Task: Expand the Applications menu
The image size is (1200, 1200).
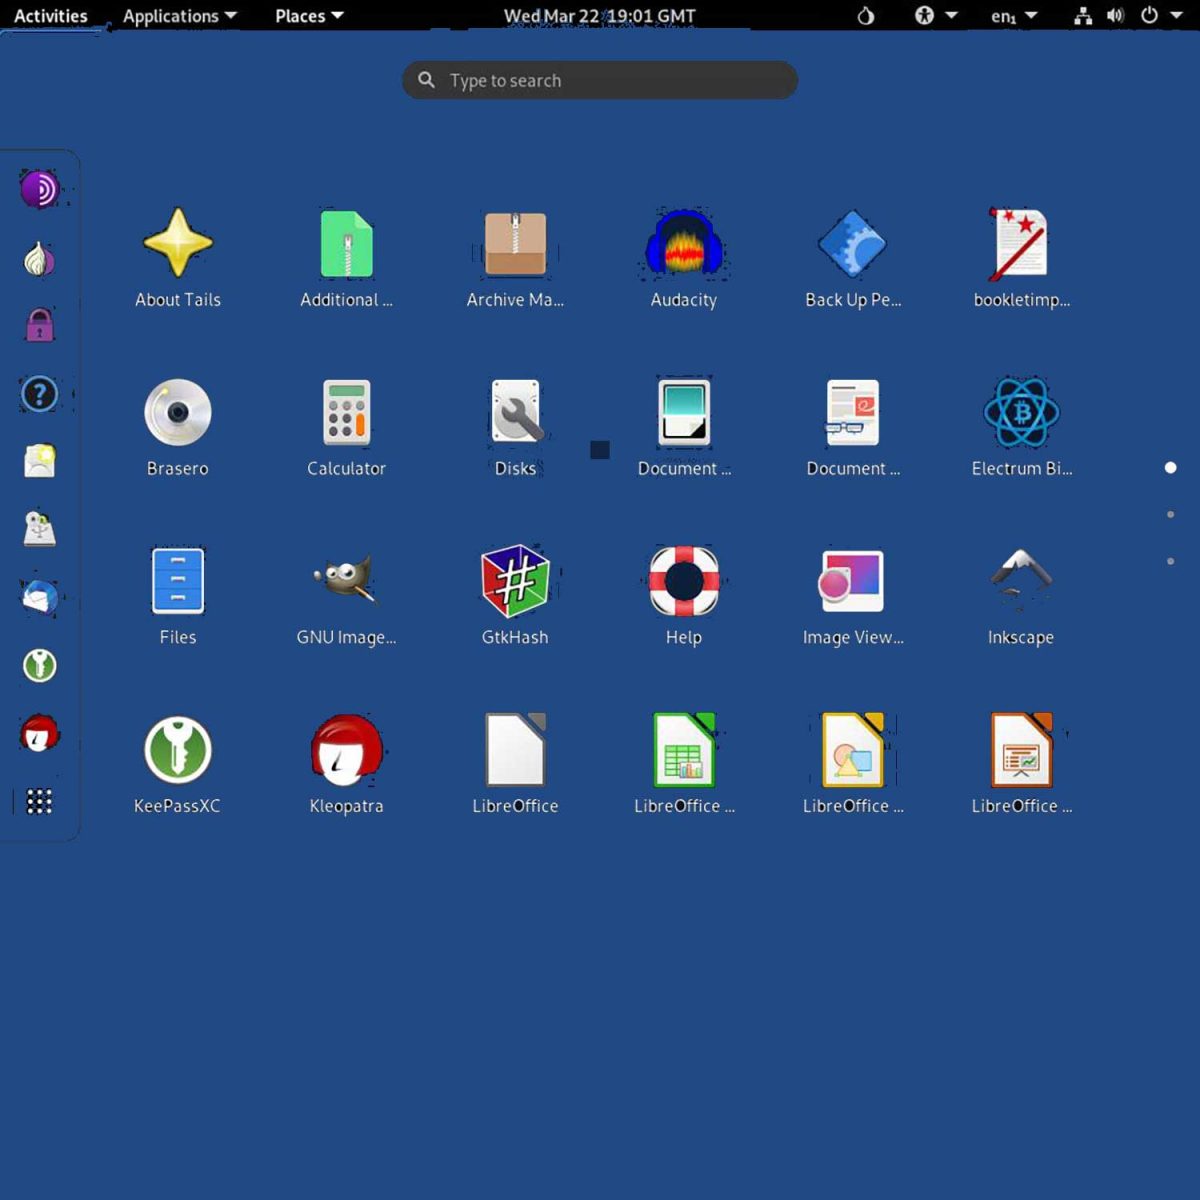Action: point(179,16)
